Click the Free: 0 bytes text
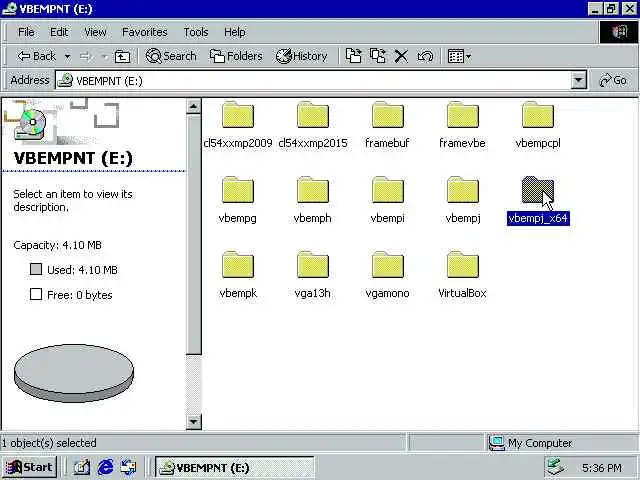This screenshot has height=480, width=640. point(80,295)
